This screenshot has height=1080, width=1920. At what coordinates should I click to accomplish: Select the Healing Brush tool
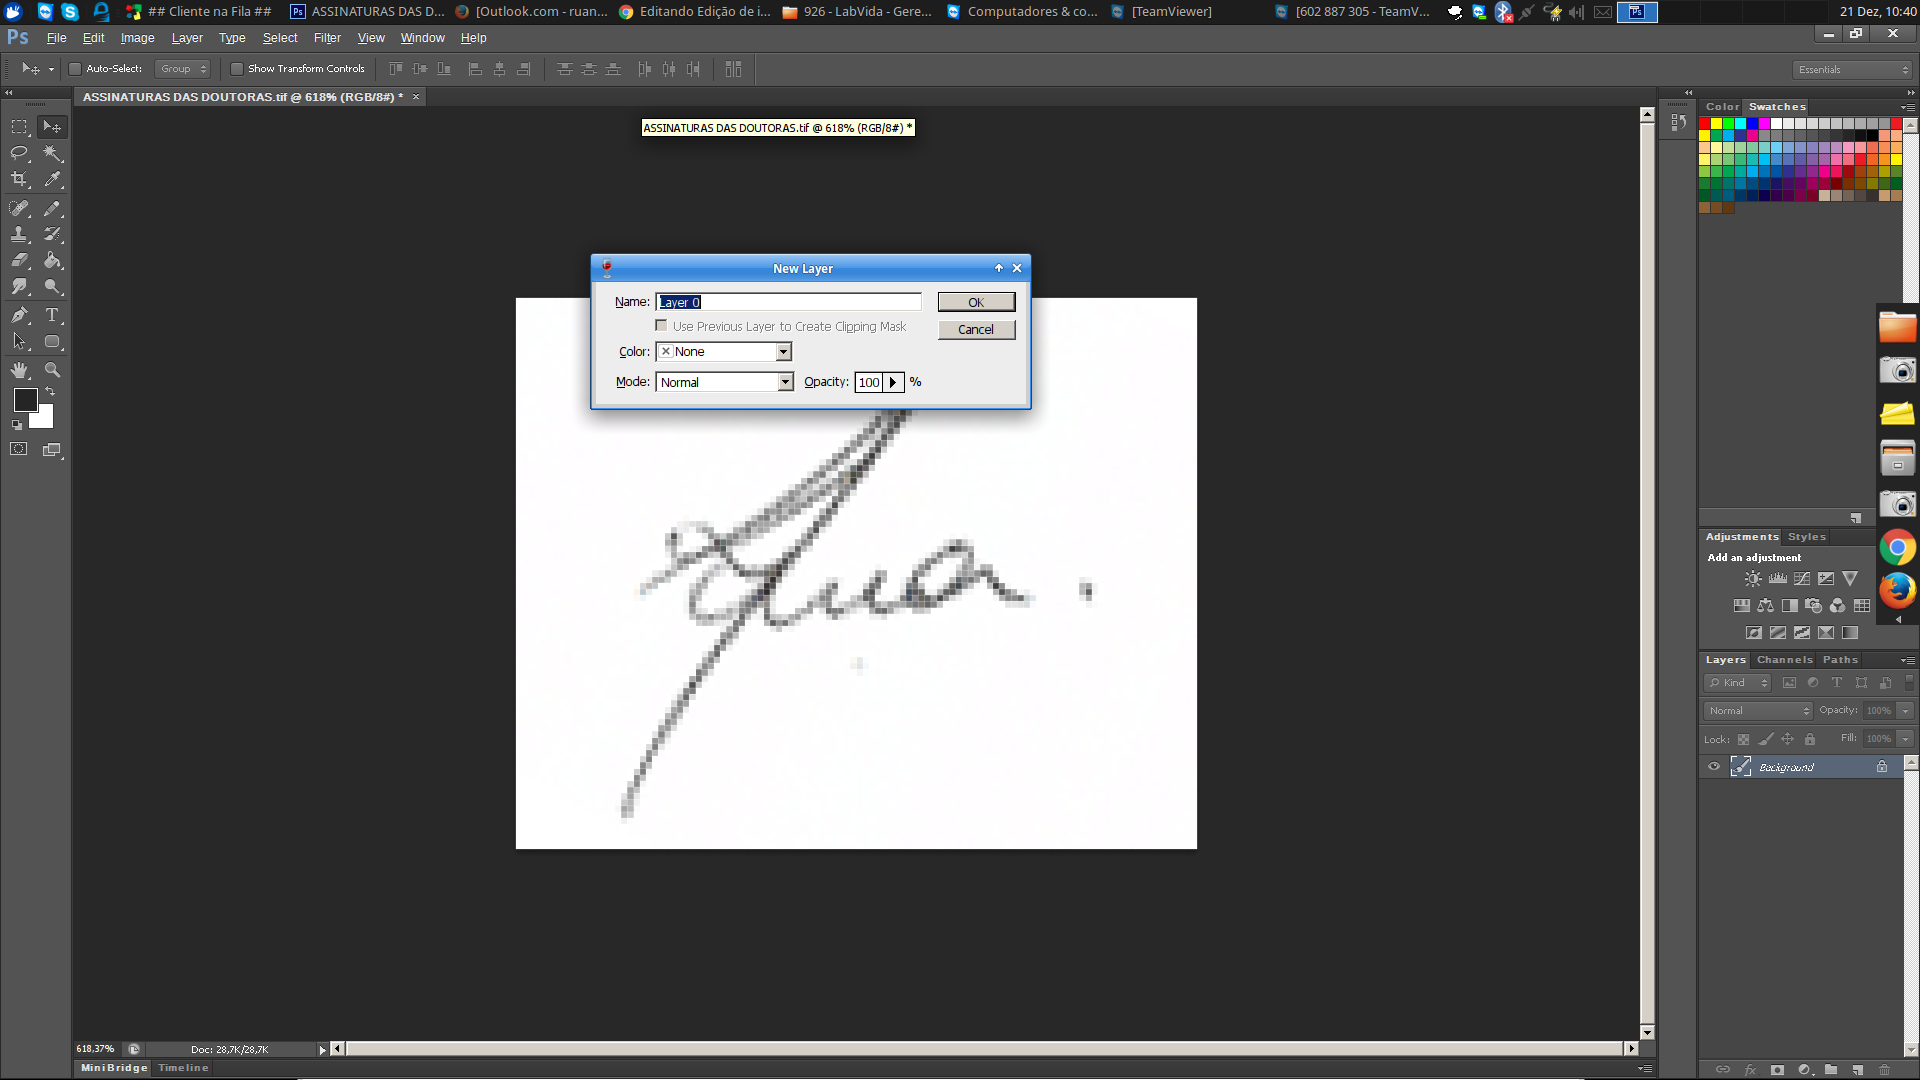click(x=19, y=208)
